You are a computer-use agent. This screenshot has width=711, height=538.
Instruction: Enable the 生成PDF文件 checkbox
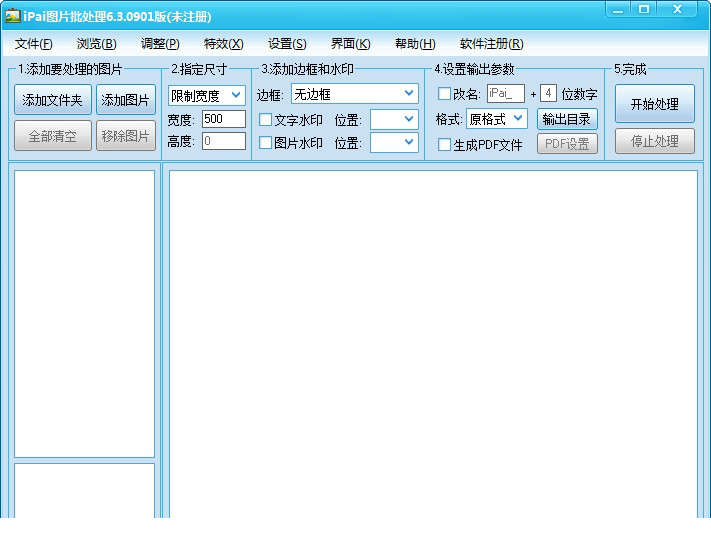point(444,145)
